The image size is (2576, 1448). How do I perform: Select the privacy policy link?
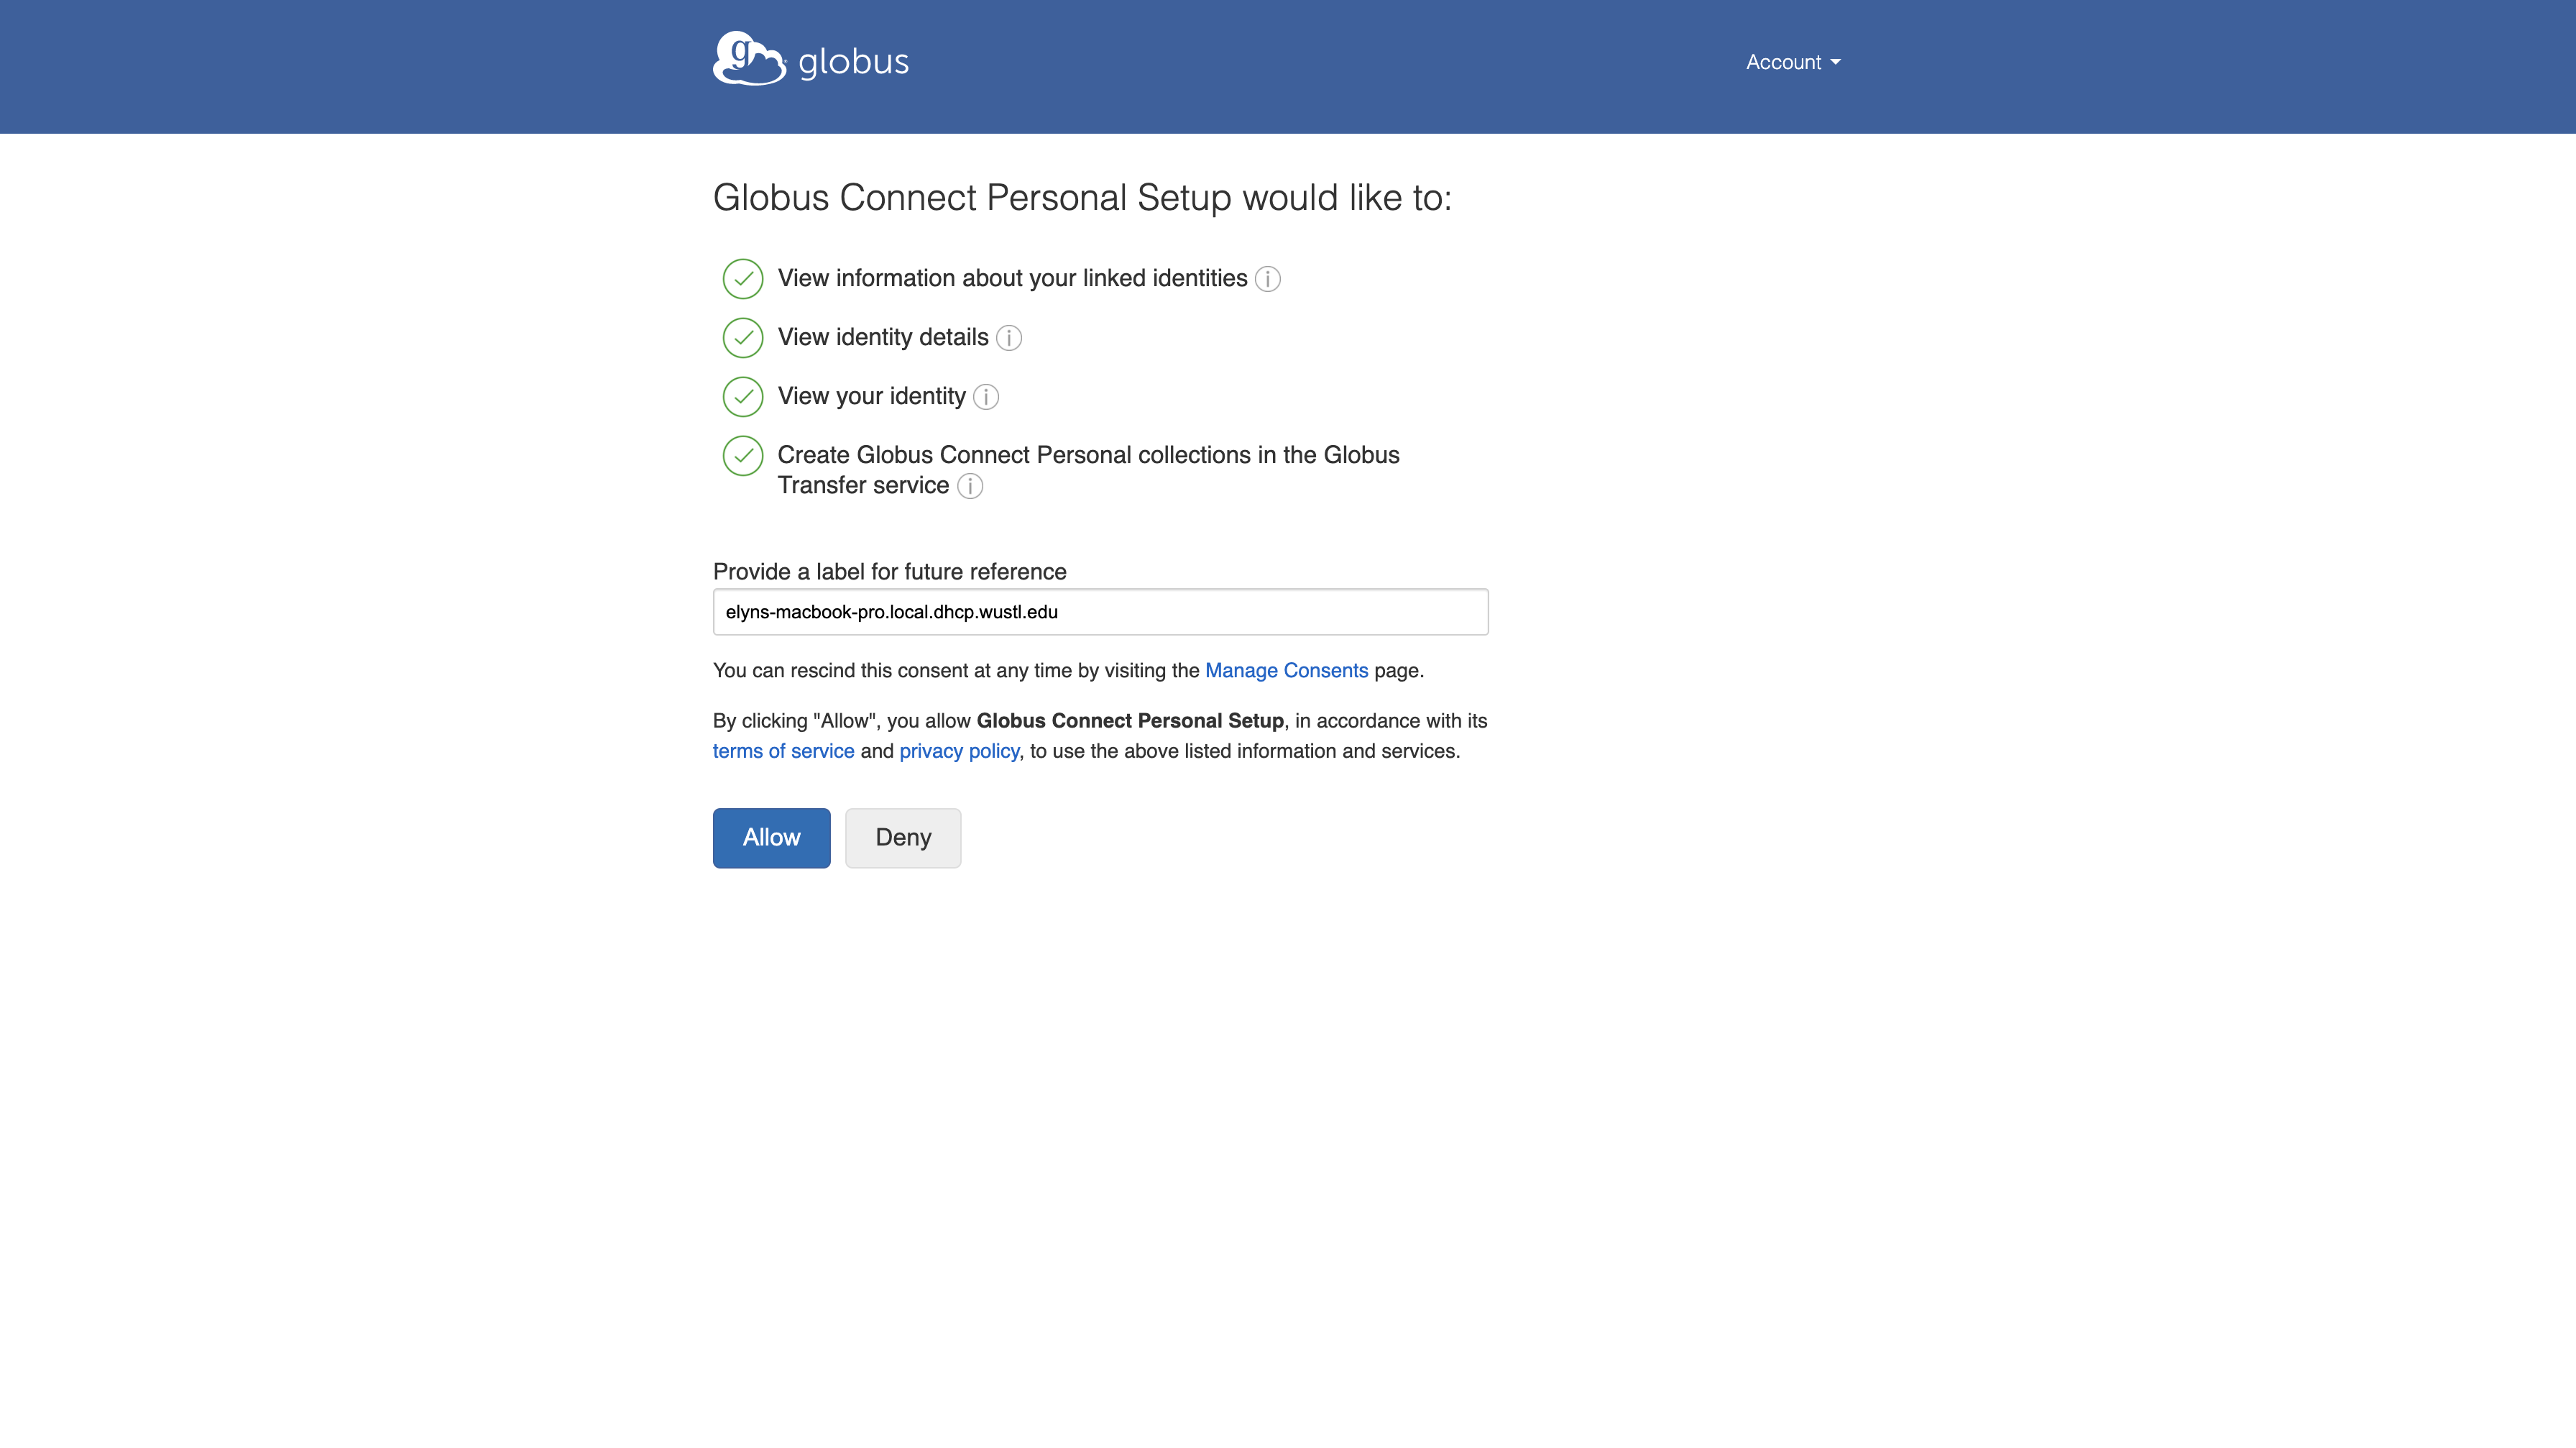tap(959, 751)
